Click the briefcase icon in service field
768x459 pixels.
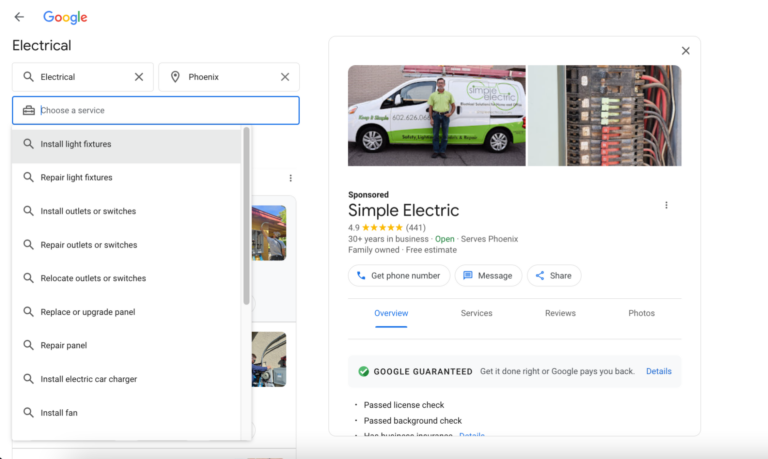29,110
